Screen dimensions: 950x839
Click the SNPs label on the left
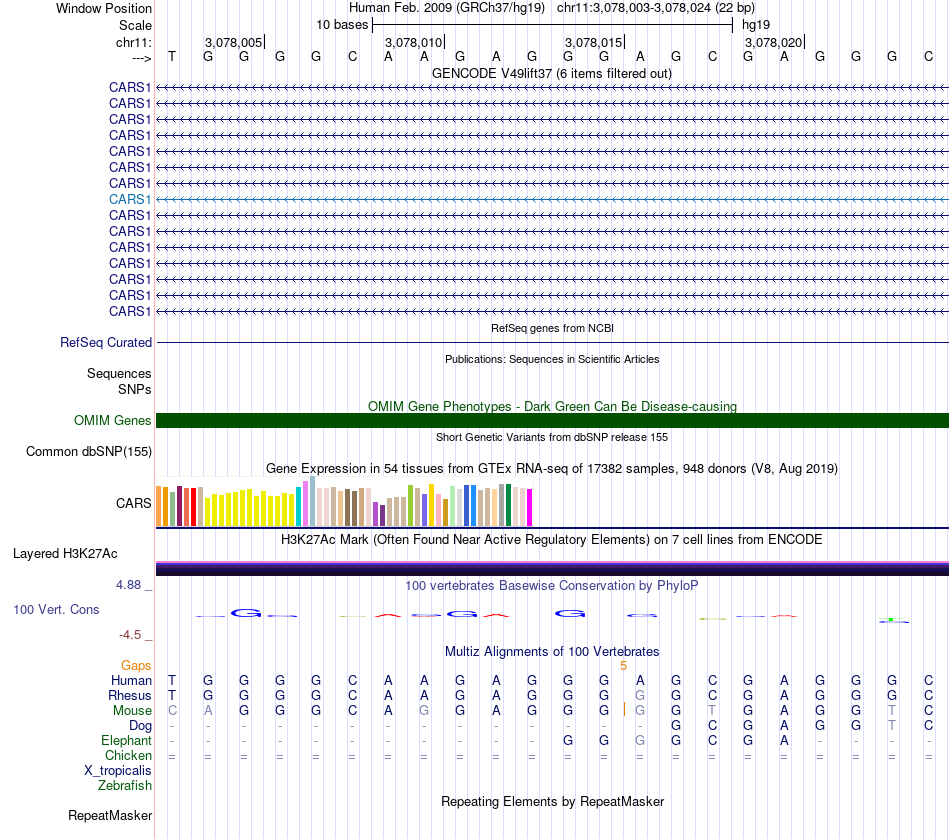click(x=135, y=390)
